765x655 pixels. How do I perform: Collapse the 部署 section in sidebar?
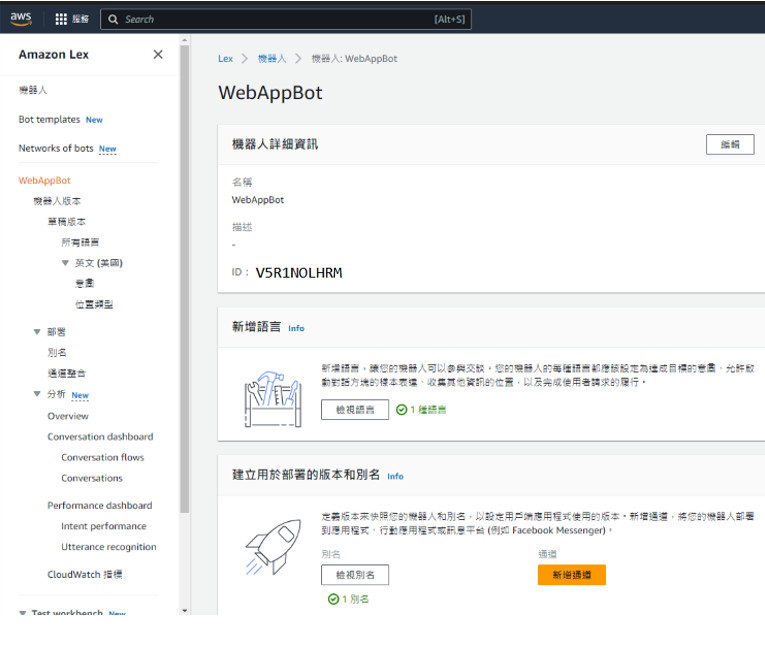[x=37, y=331]
